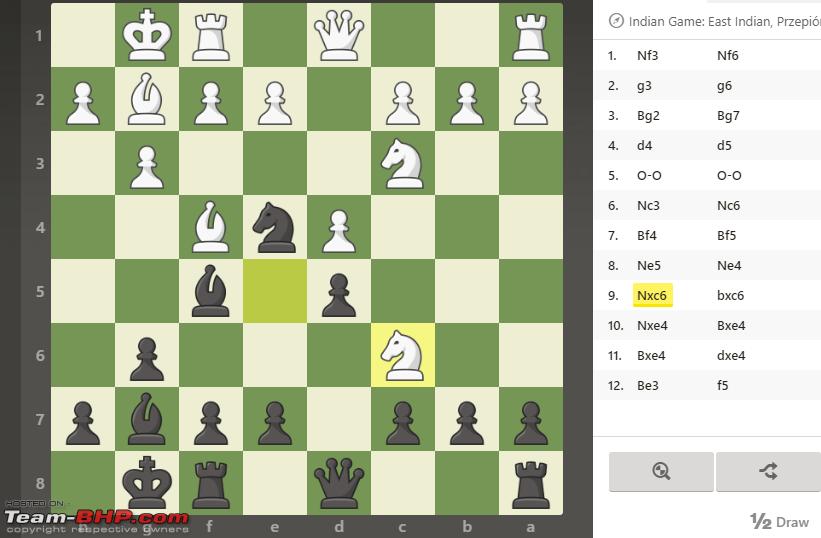This screenshot has width=821, height=538.
Task: Click the white knight on c3
Action: pos(403,163)
